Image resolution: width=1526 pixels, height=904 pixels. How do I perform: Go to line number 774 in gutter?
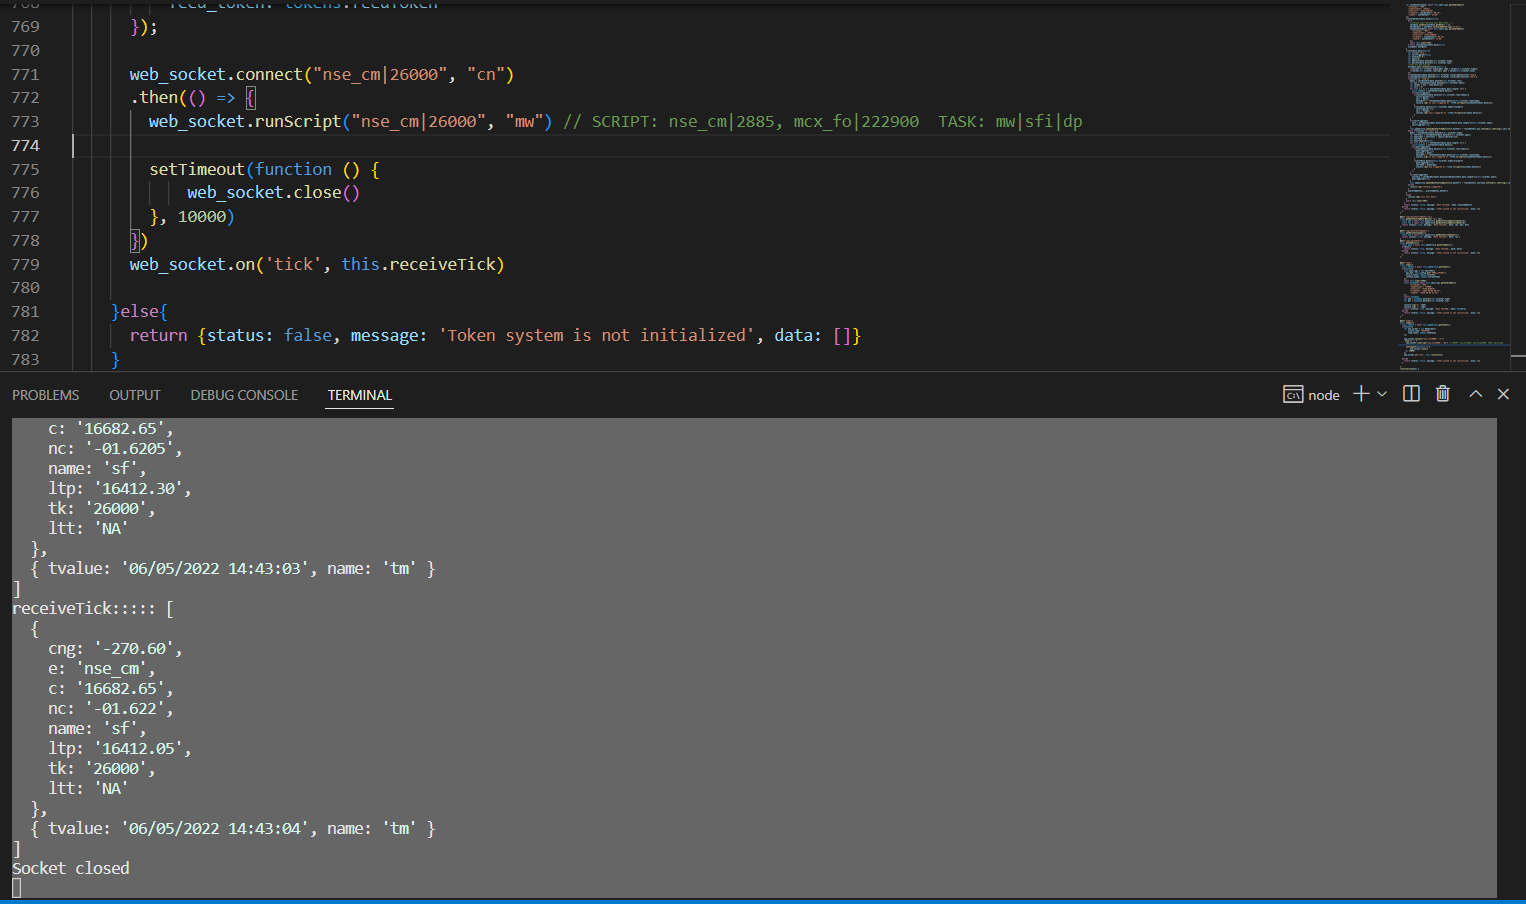26,145
